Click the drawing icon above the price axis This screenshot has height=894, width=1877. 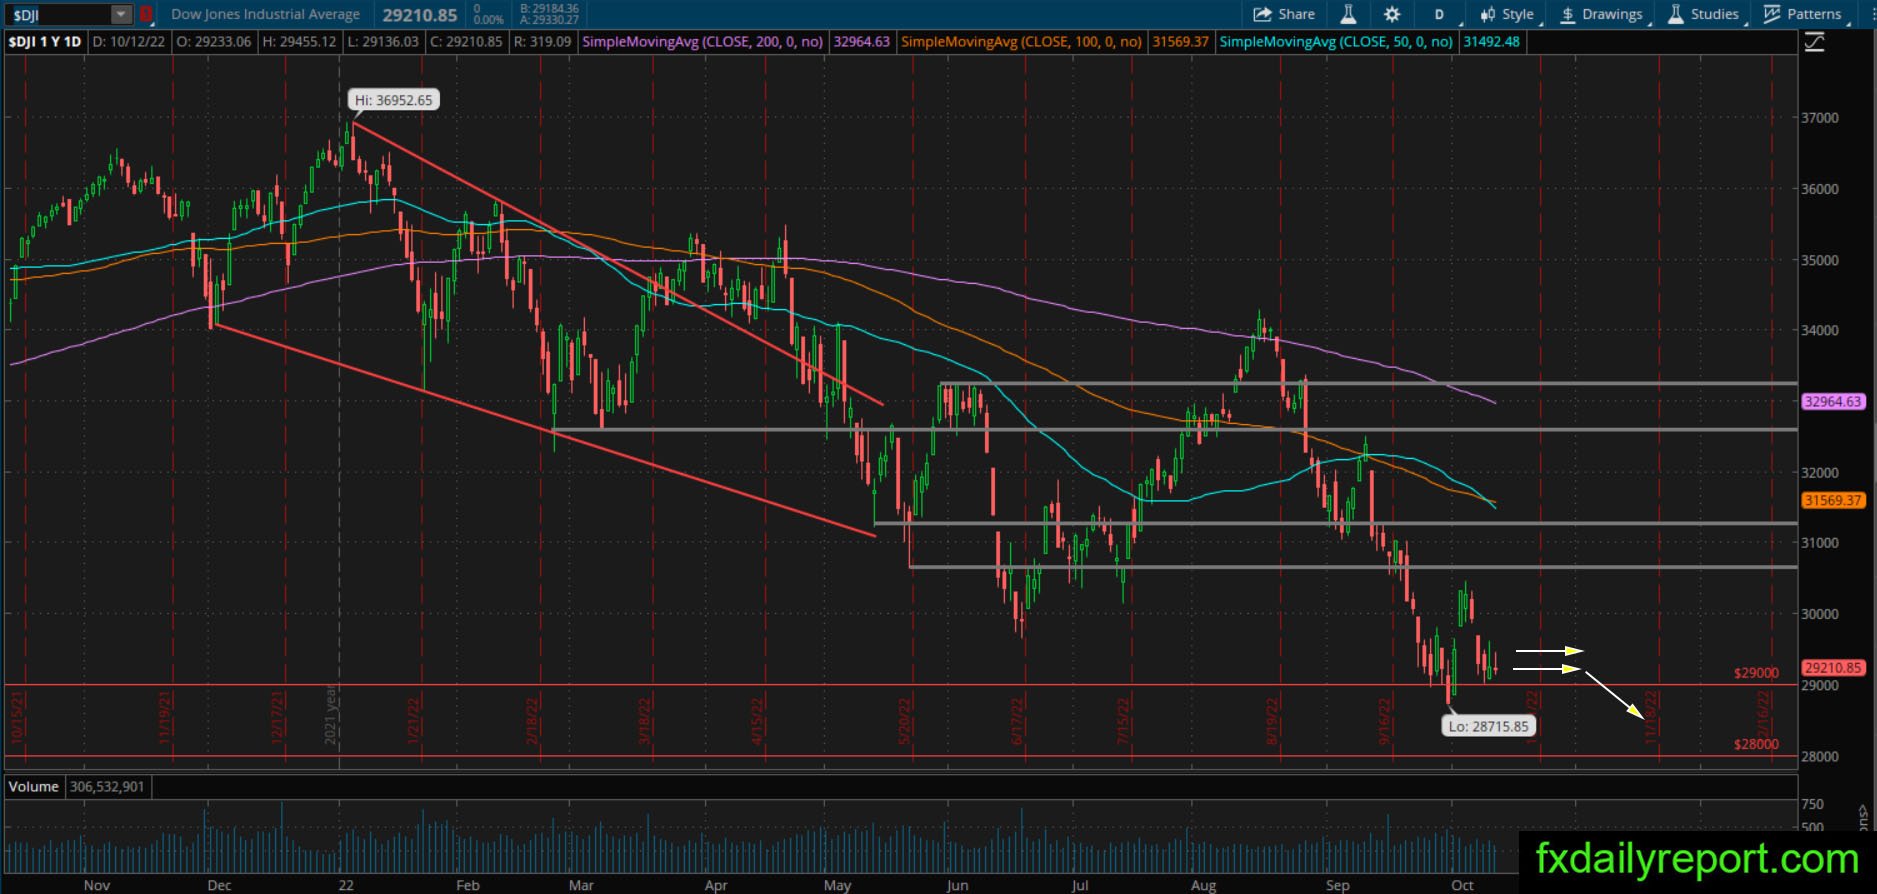tap(1815, 43)
